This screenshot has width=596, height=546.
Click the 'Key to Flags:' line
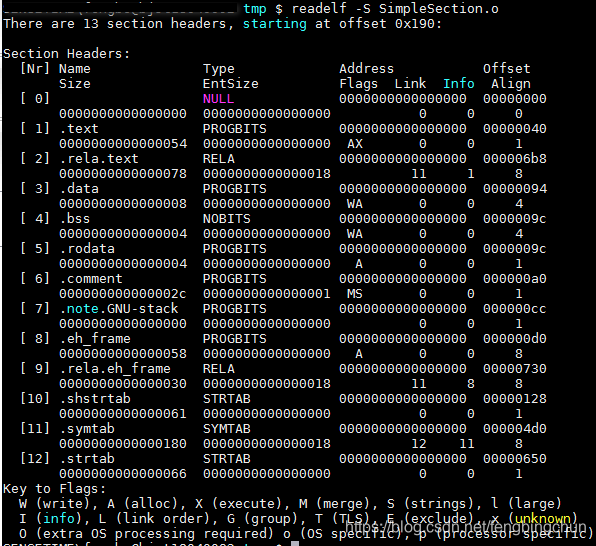click(x=54, y=489)
